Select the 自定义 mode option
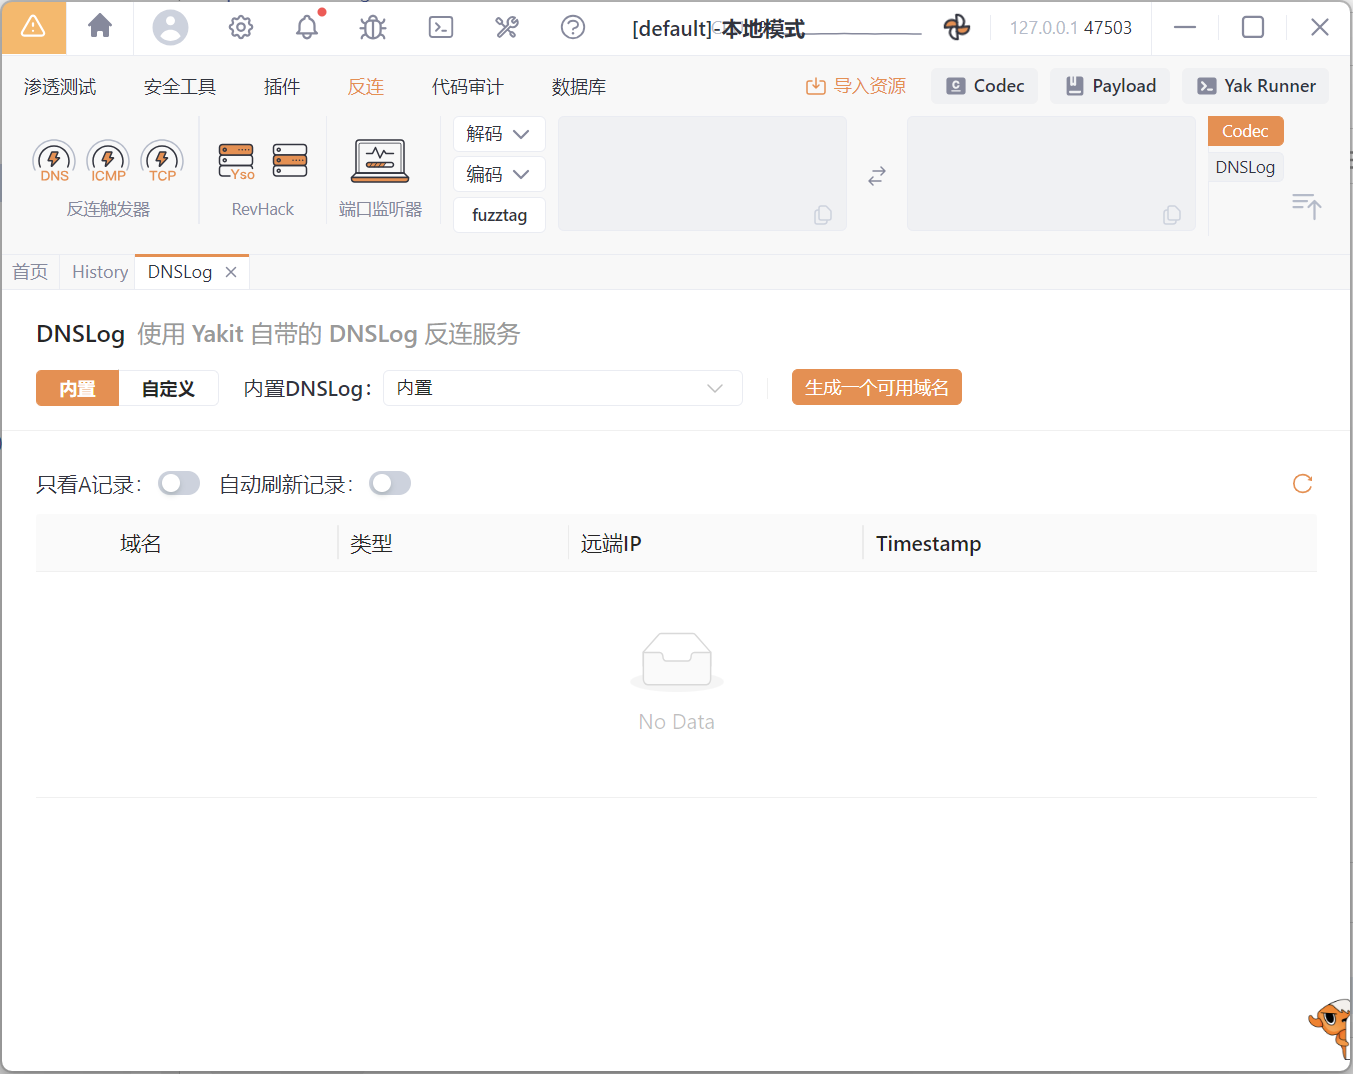 [168, 388]
